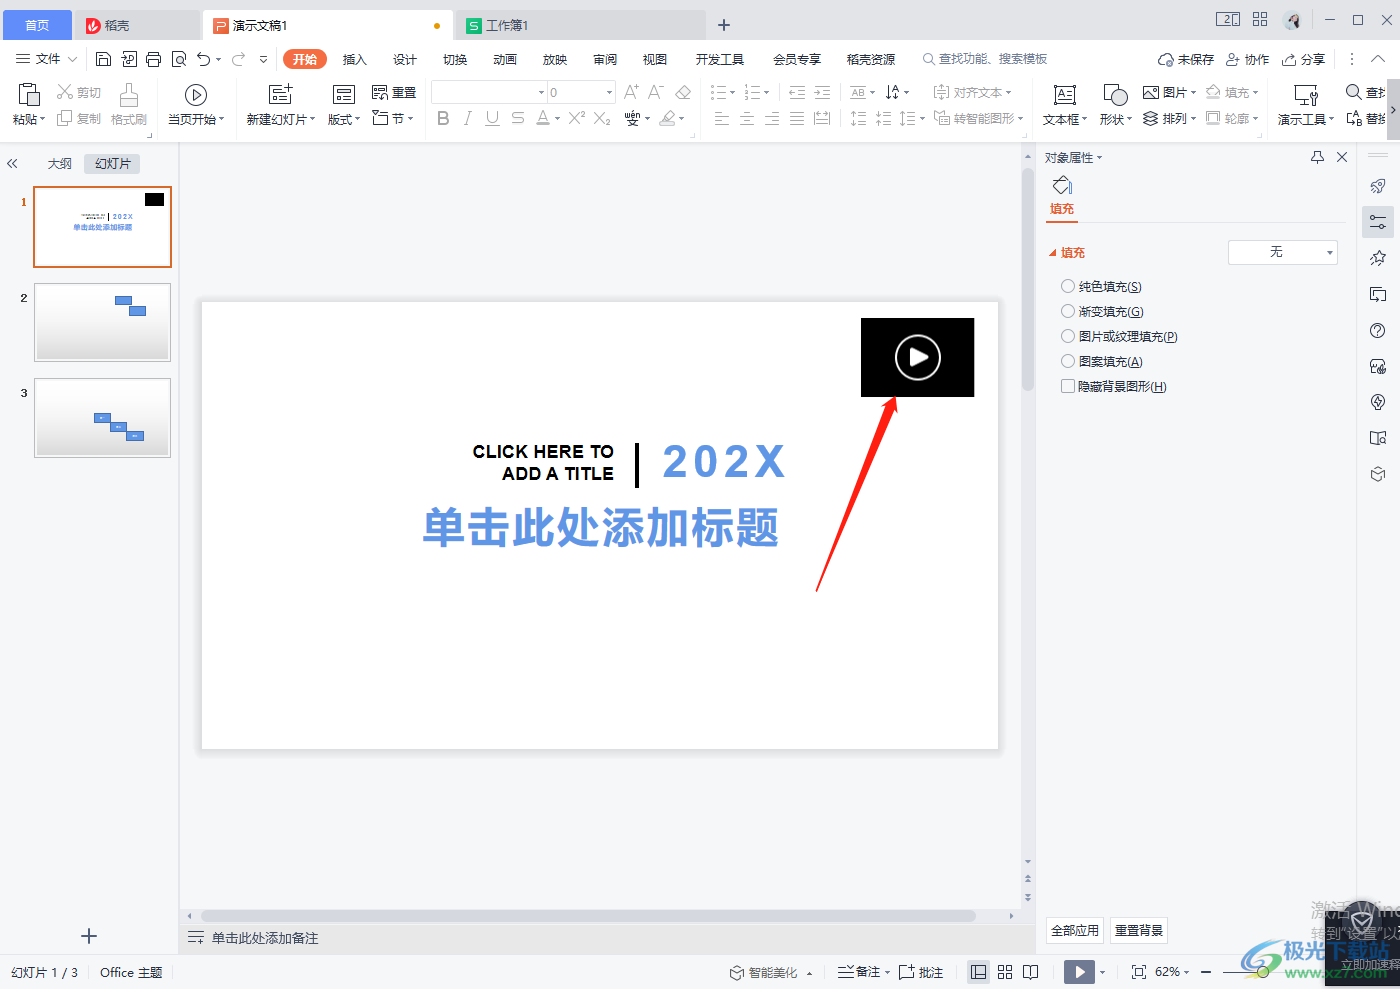This screenshot has width=1400, height=989.
Task: Click the 协作 Collaborate button
Action: (1248, 60)
